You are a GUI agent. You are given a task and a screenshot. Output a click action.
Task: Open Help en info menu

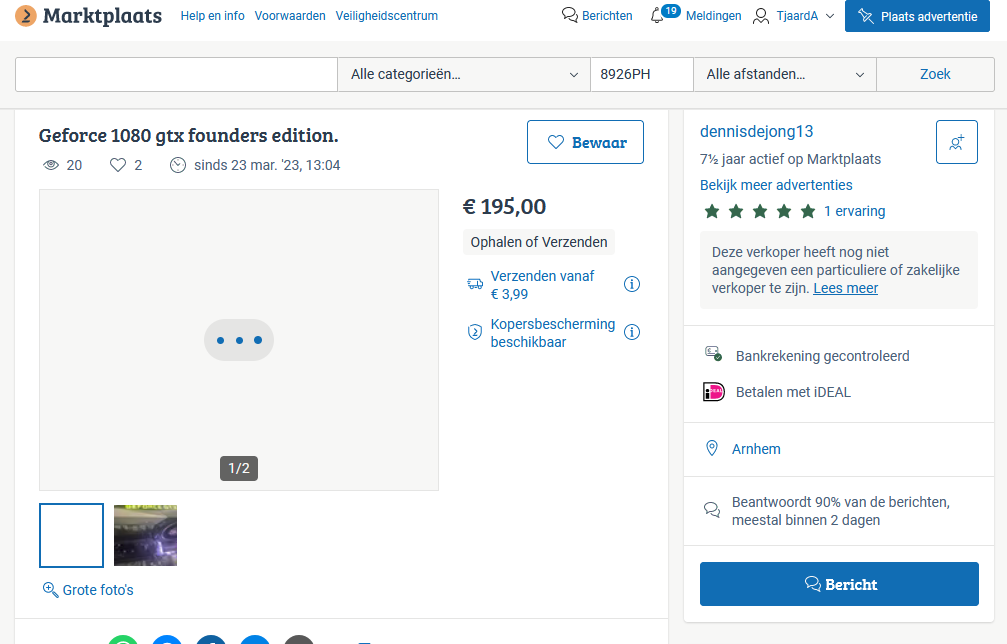(x=213, y=16)
